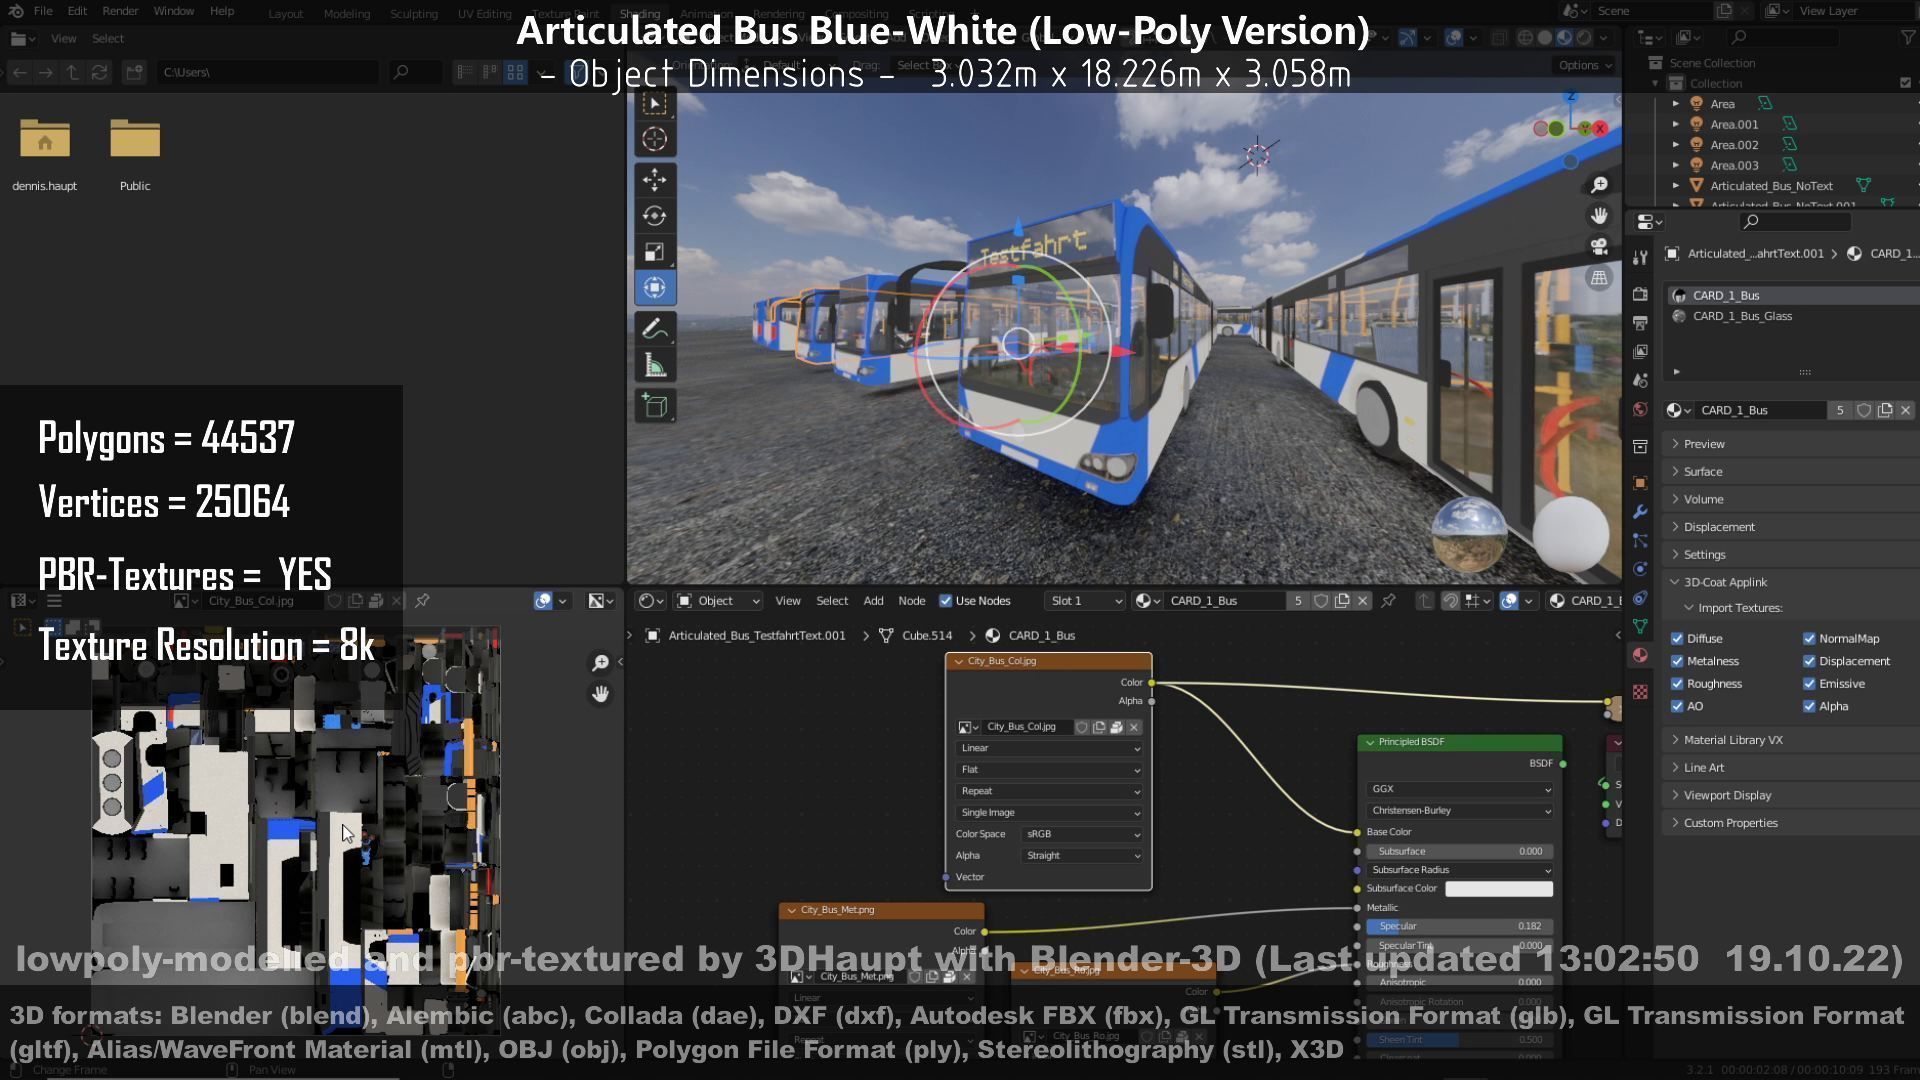Pin the node editor material
Screen dimensions: 1920x1080
(1388, 601)
